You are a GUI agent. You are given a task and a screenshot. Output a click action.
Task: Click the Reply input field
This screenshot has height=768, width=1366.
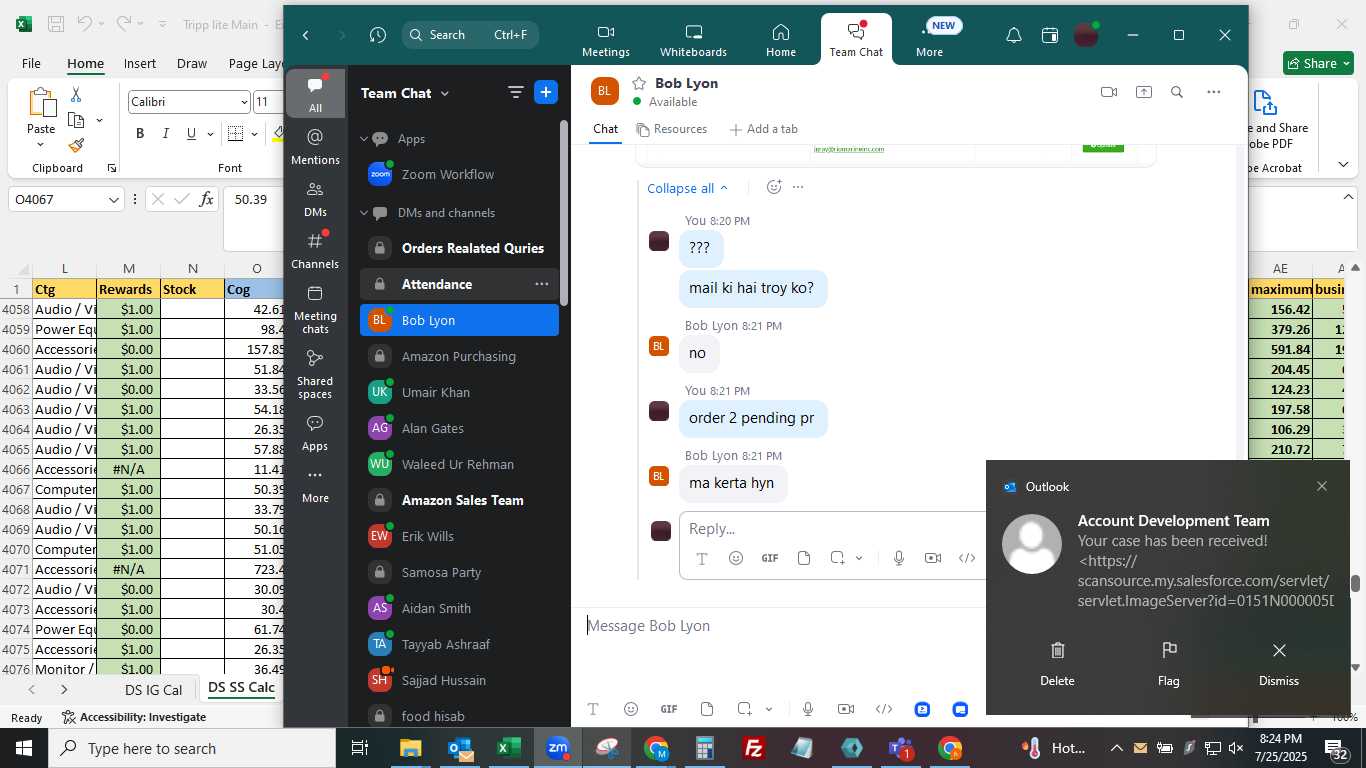[x=832, y=528]
